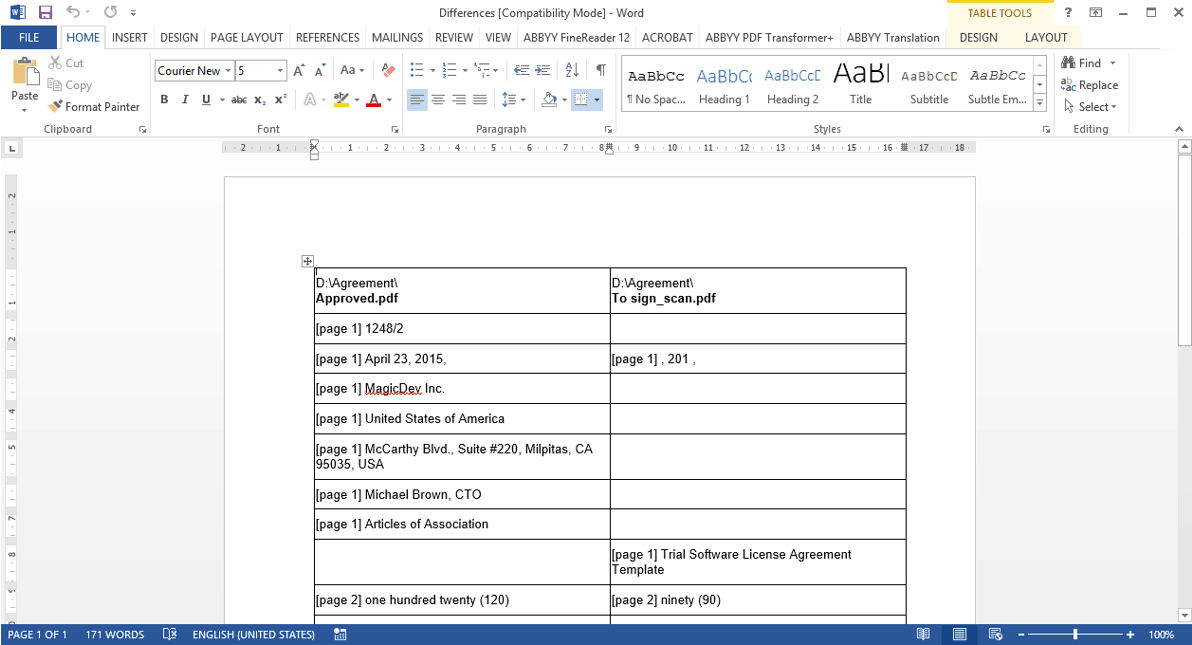
Task: Sort the selection alphabetically
Action: point(572,71)
